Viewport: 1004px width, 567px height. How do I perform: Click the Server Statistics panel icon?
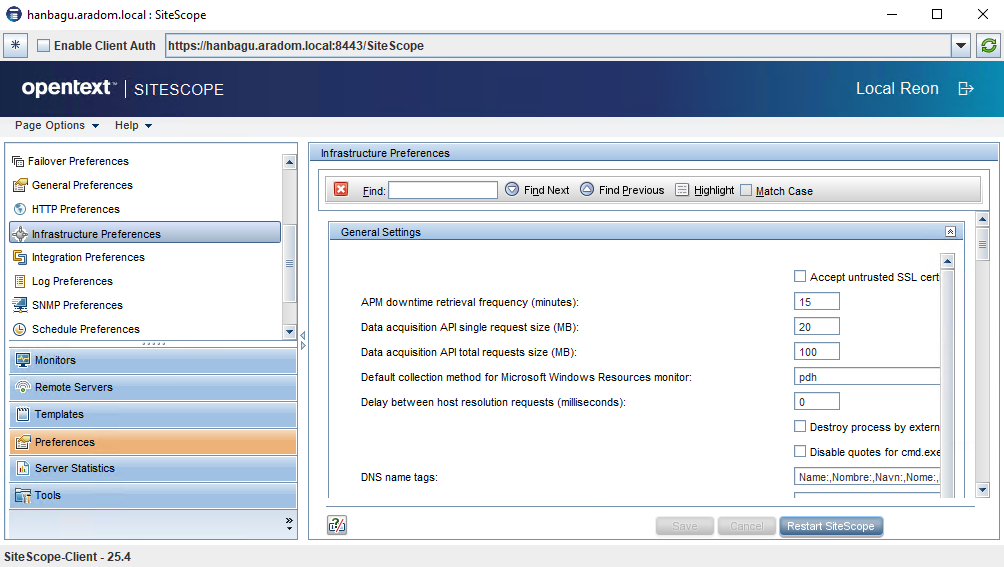[23, 468]
